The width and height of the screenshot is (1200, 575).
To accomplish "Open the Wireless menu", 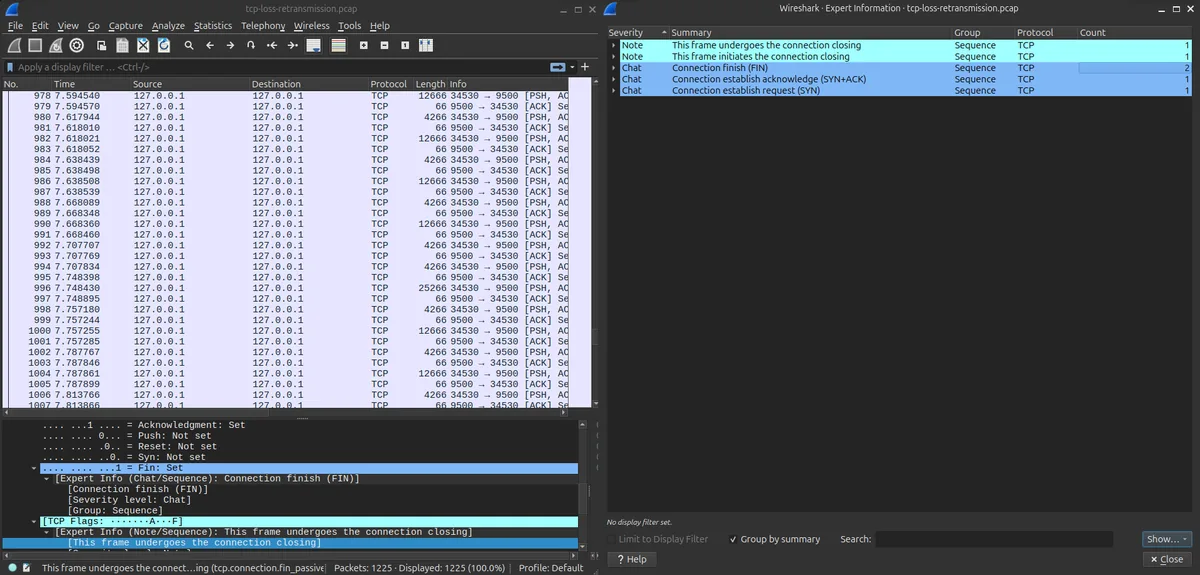I will point(312,25).
